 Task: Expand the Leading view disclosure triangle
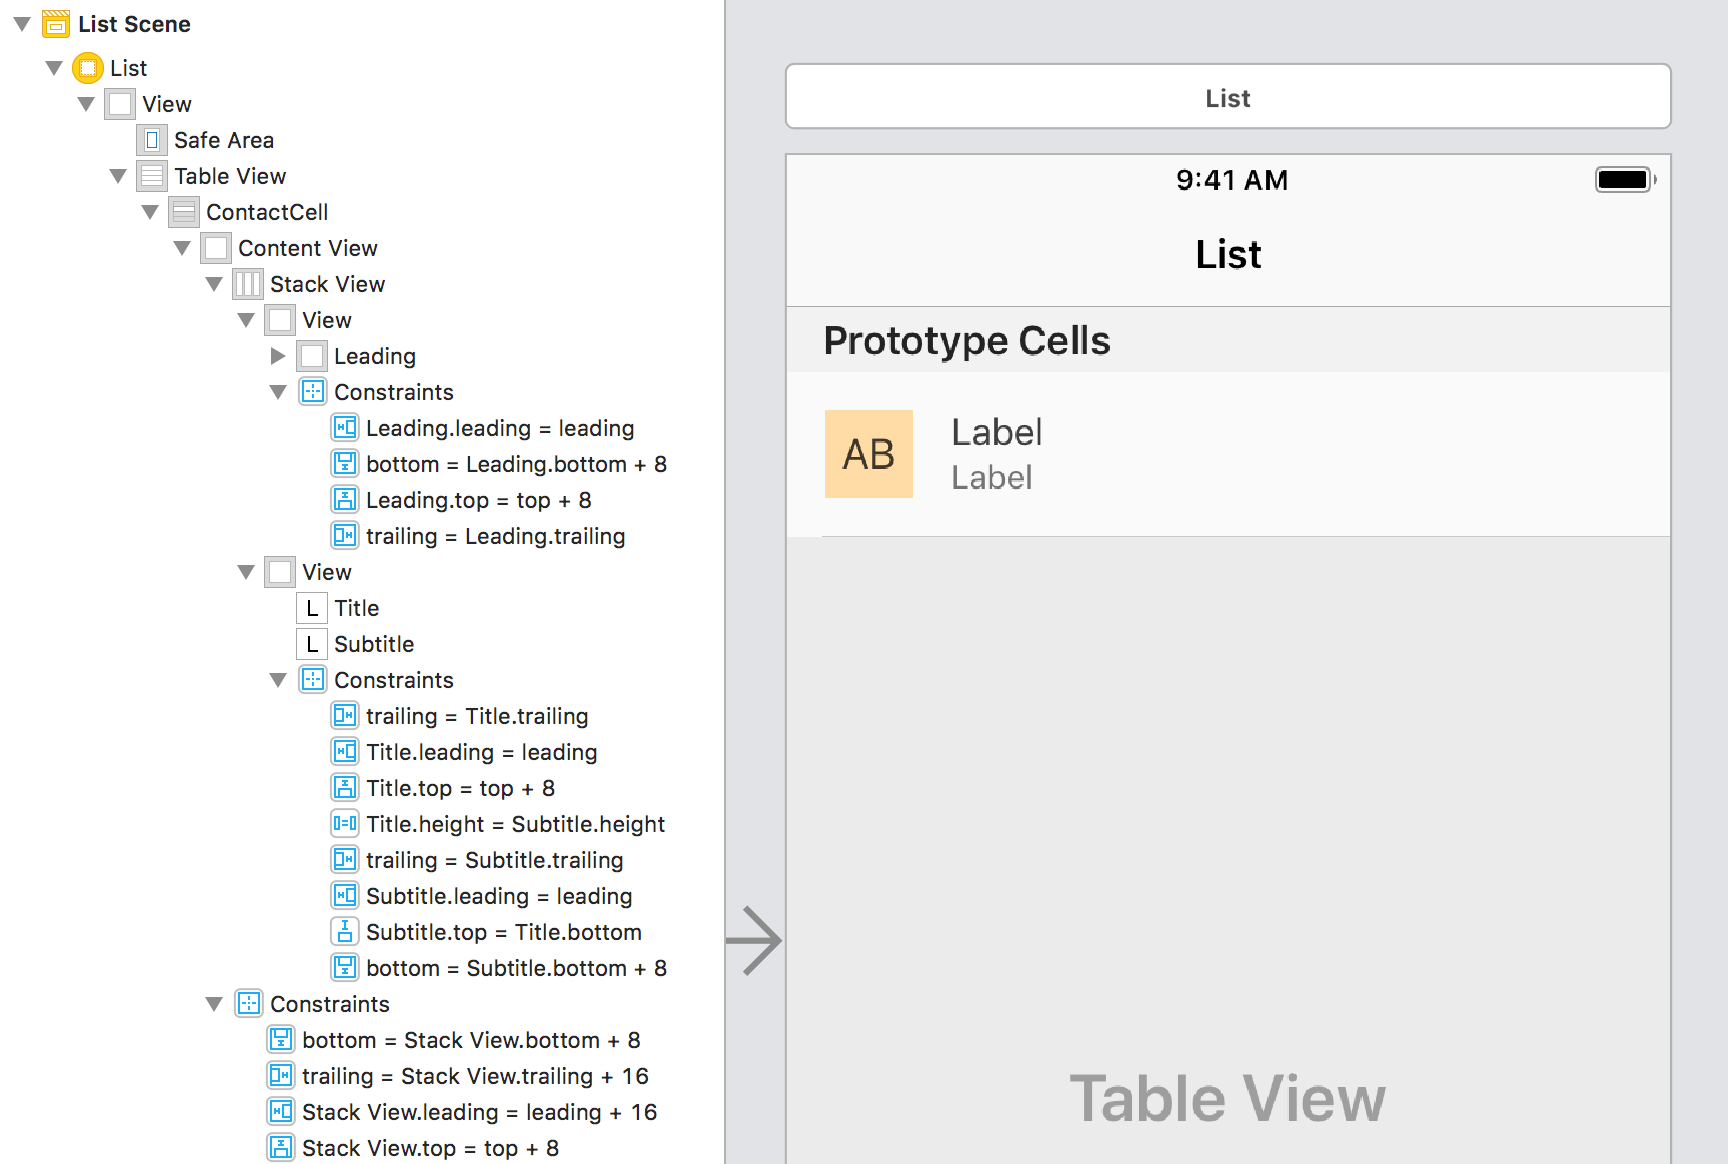coord(278,356)
